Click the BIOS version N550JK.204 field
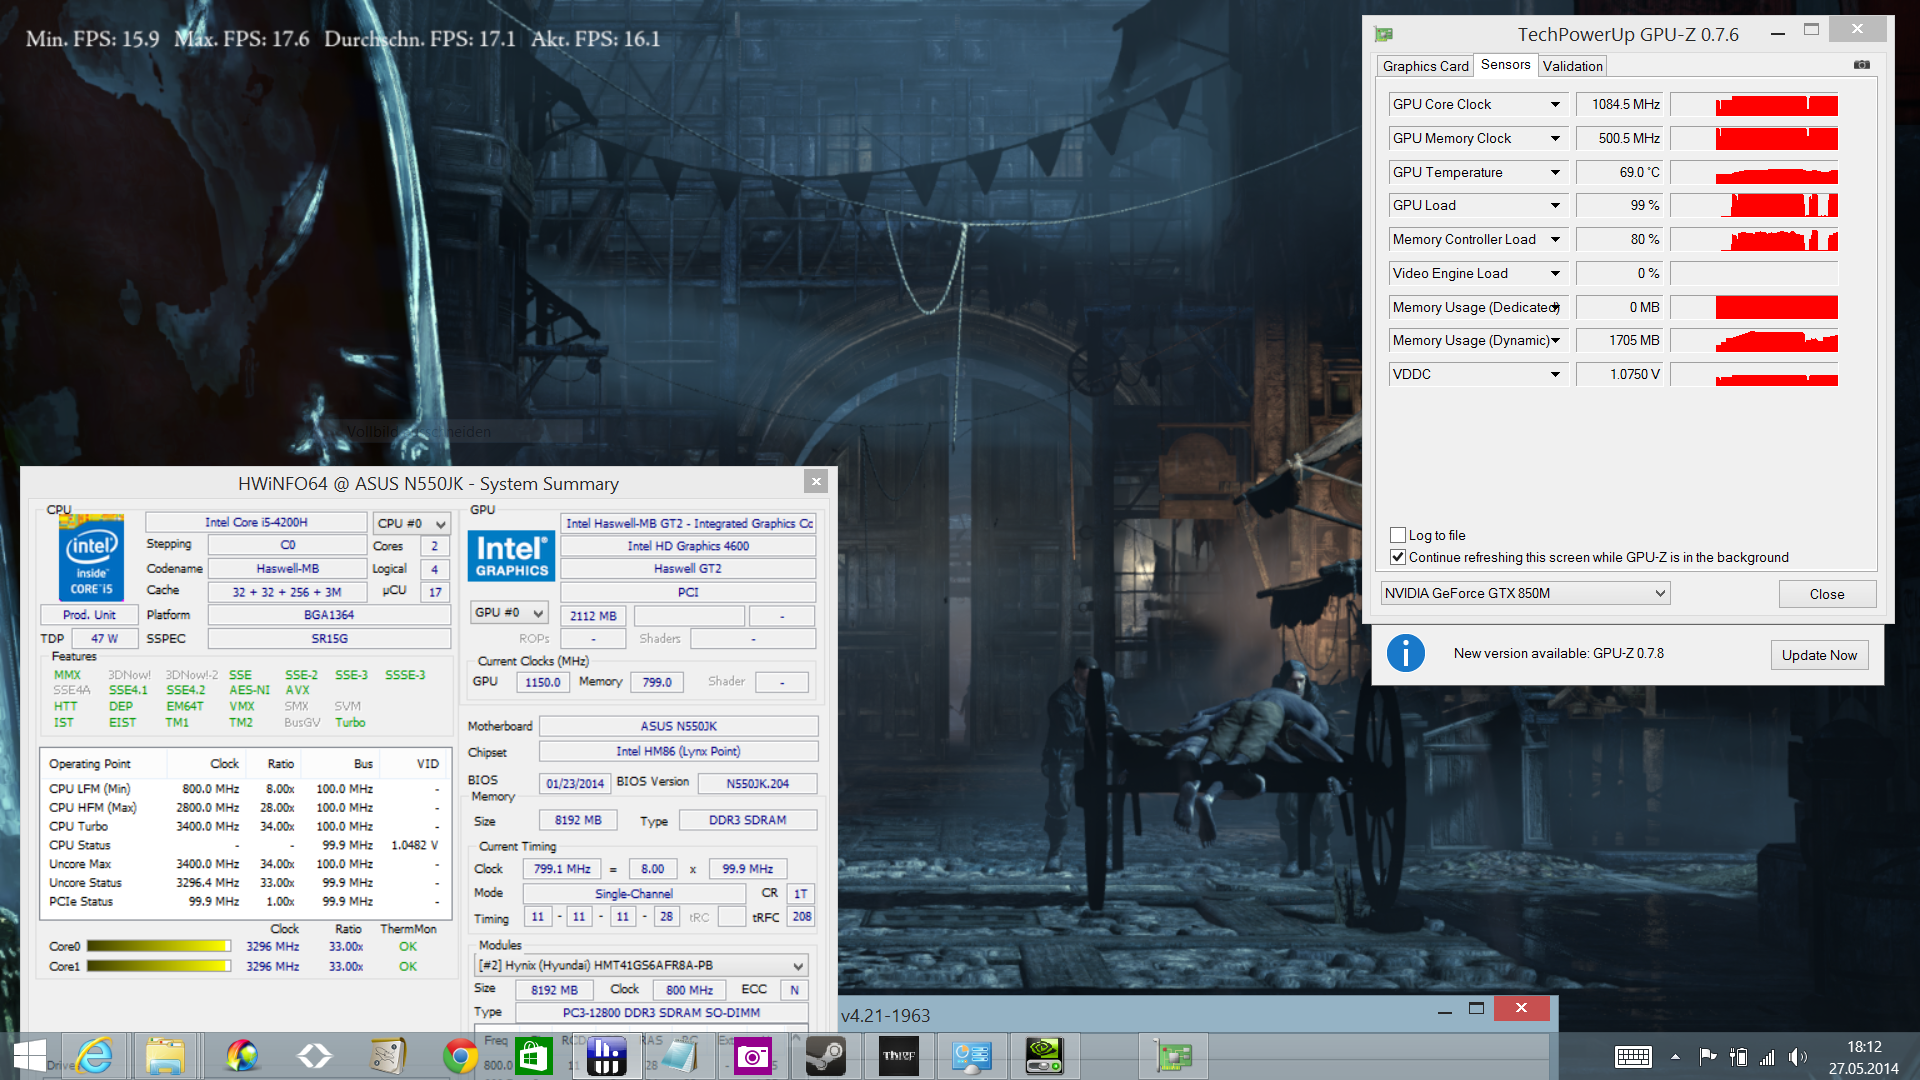This screenshot has width=1920, height=1080. tap(757, 783)
